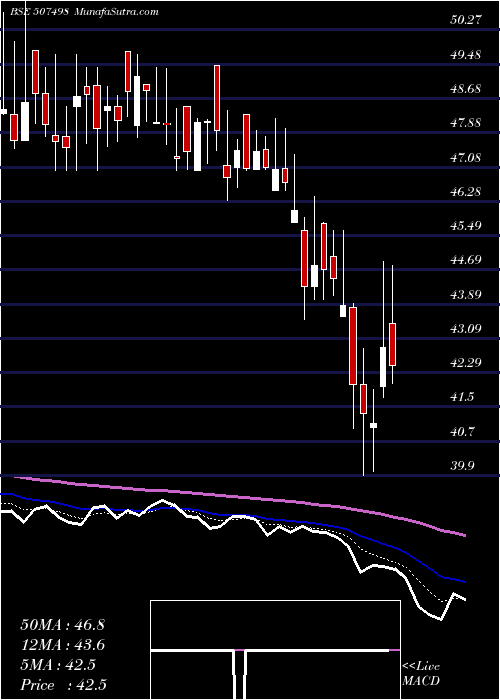The width and height of the screenshot is (500, 700).
Task: Click the 47.88 price axis label
Action: click(466, 123)
